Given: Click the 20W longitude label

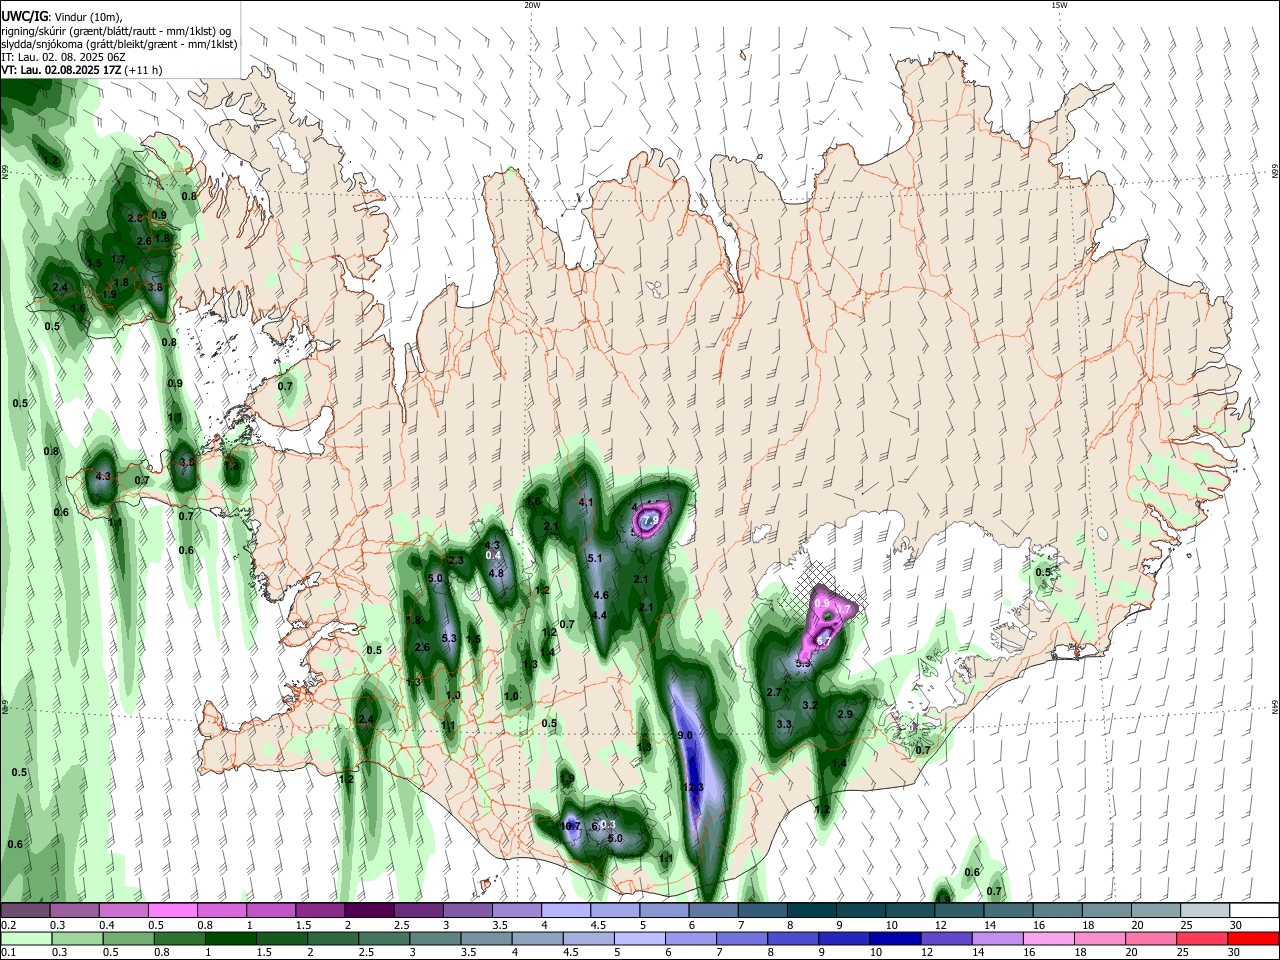Looking at the screenshot, I should pos(532,5).
